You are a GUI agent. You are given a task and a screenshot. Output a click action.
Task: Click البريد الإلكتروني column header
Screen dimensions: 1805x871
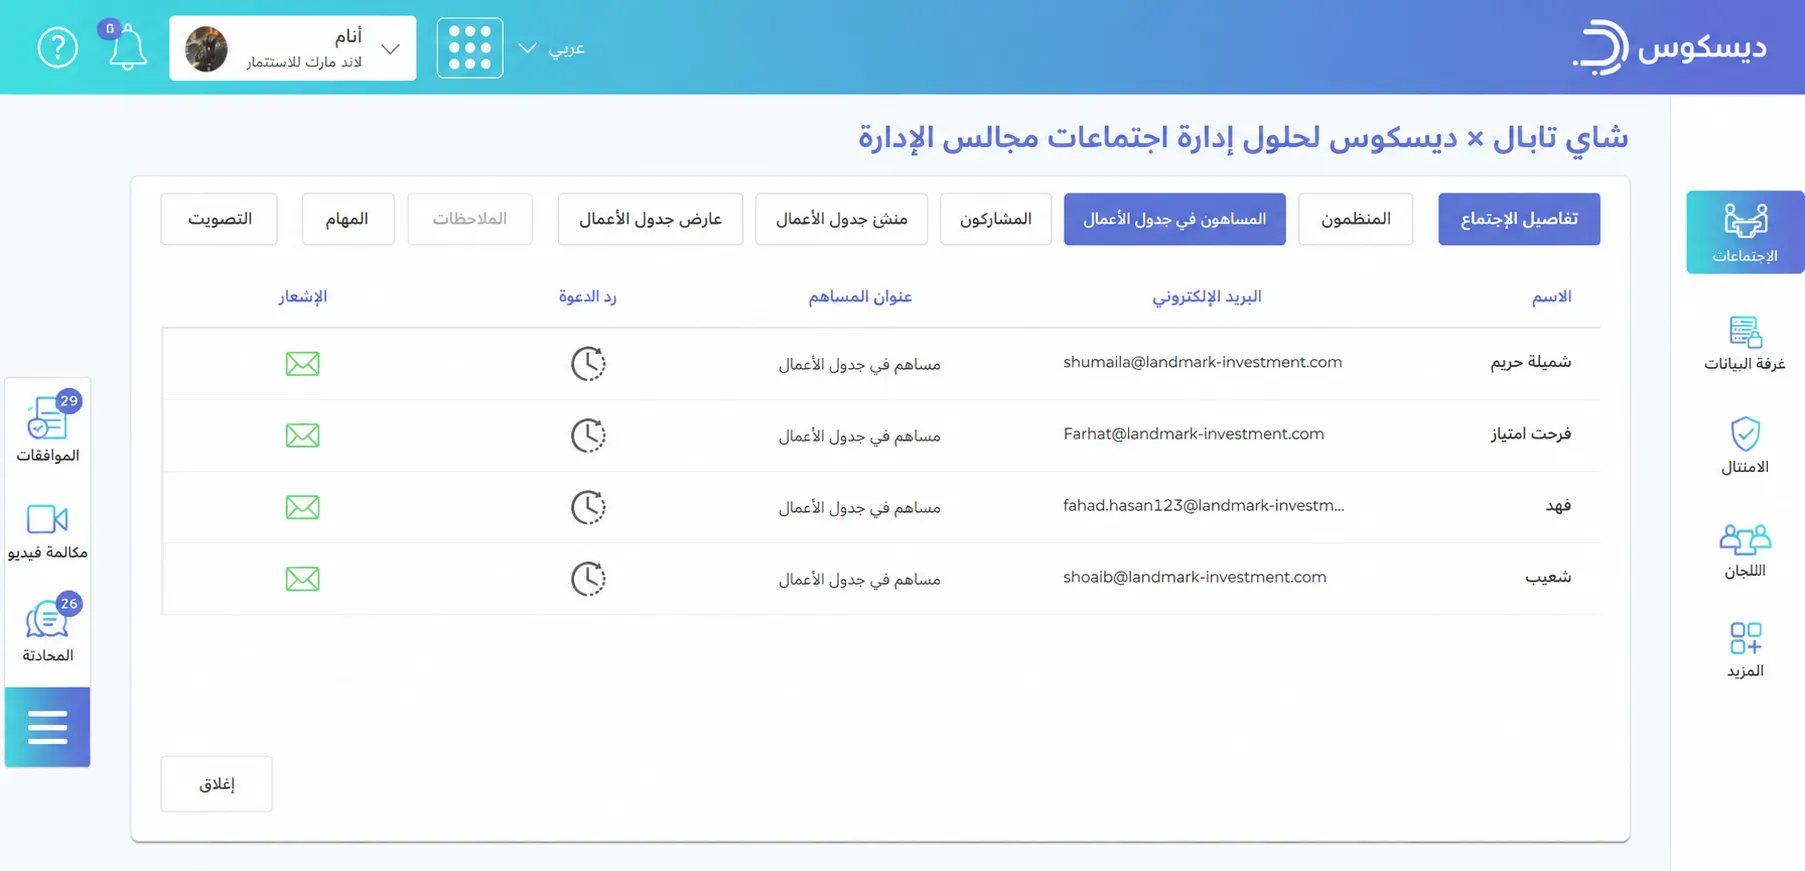1207,296
